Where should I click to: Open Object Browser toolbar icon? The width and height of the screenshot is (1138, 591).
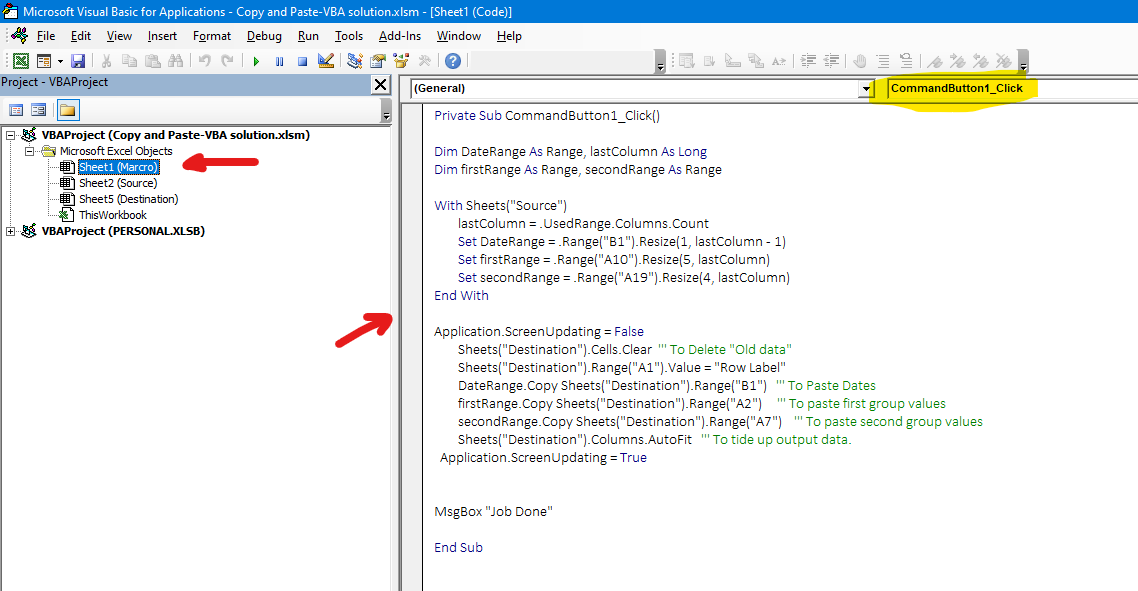pyautogui.click(x=401, y=62)
